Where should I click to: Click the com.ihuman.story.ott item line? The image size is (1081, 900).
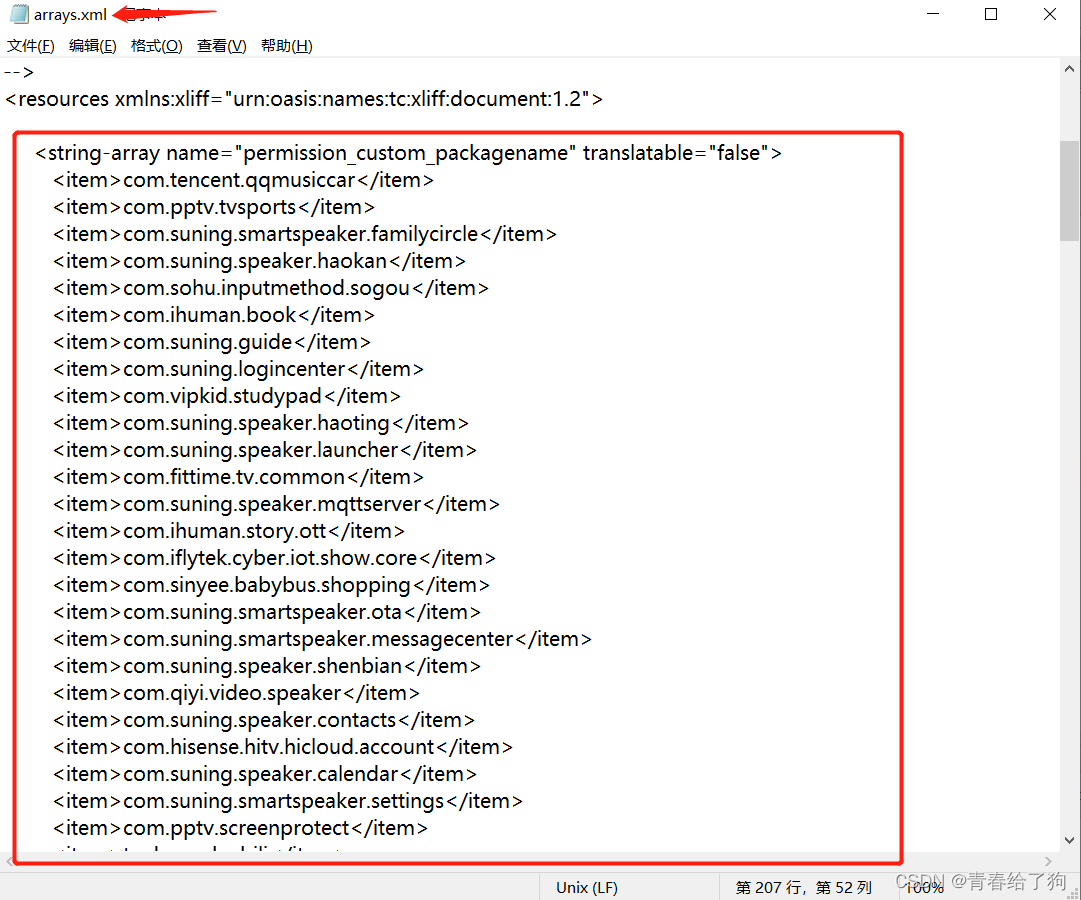click(x=229, y=530)
